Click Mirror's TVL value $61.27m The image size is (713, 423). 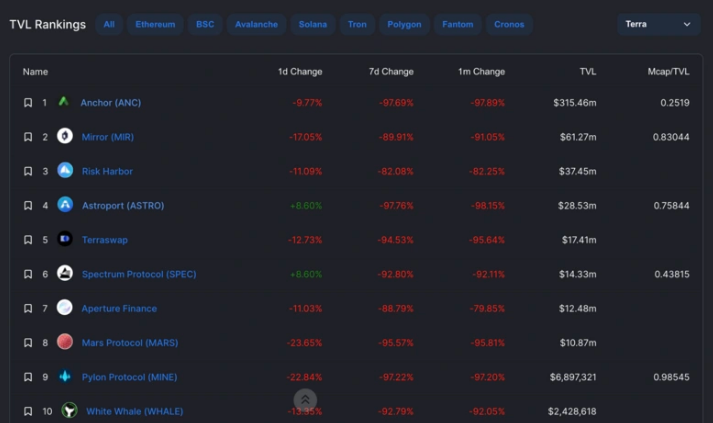[x=578, y=137]
